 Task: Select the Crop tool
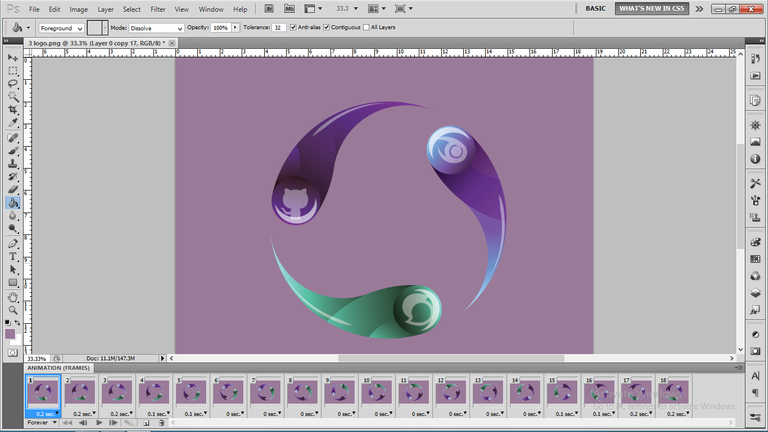13,109
